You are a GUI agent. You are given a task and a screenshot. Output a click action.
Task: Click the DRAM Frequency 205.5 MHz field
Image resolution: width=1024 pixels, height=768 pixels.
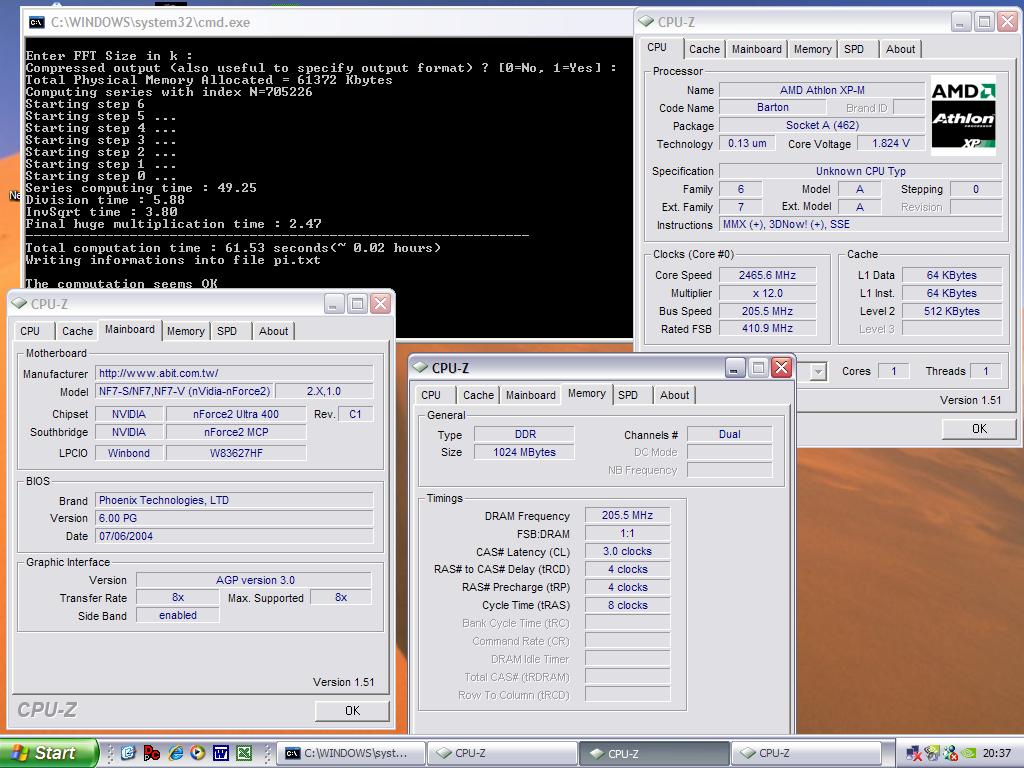627,515
